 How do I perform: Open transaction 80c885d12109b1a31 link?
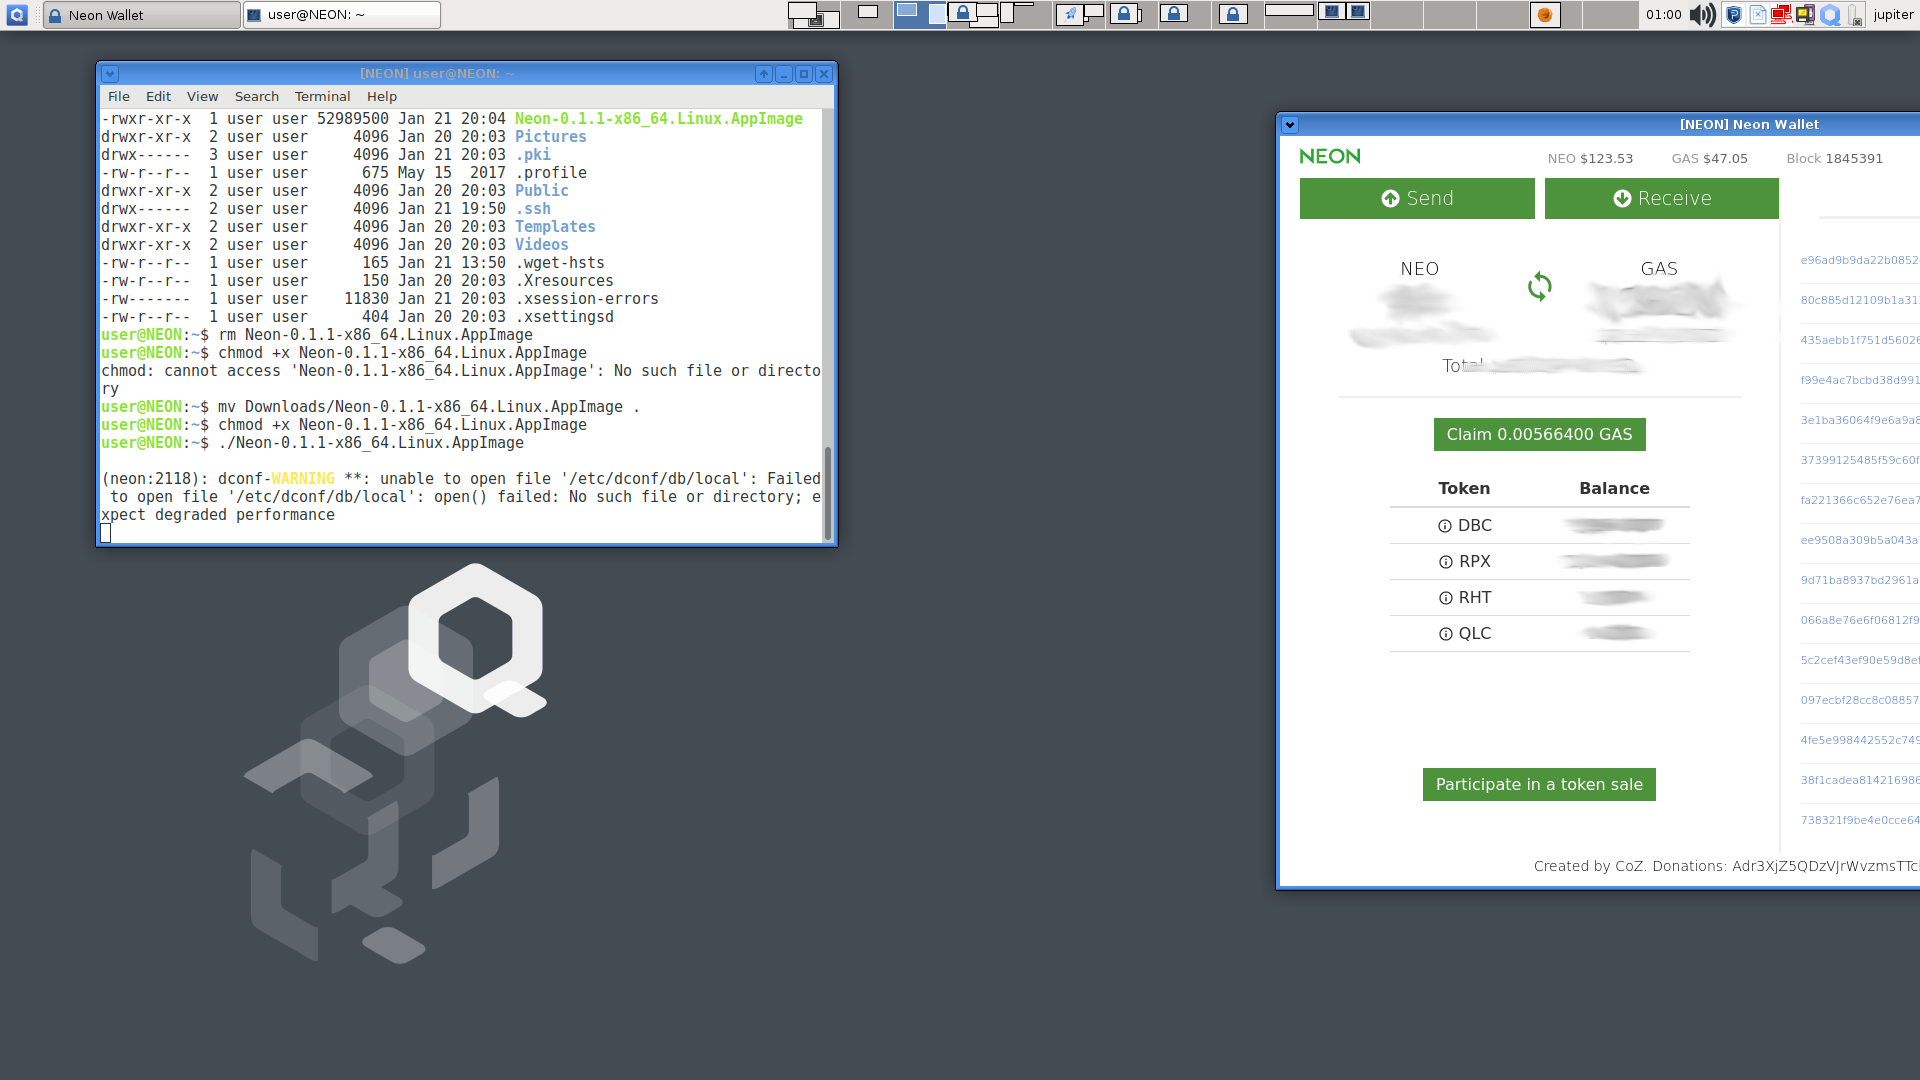[1859, 300]
